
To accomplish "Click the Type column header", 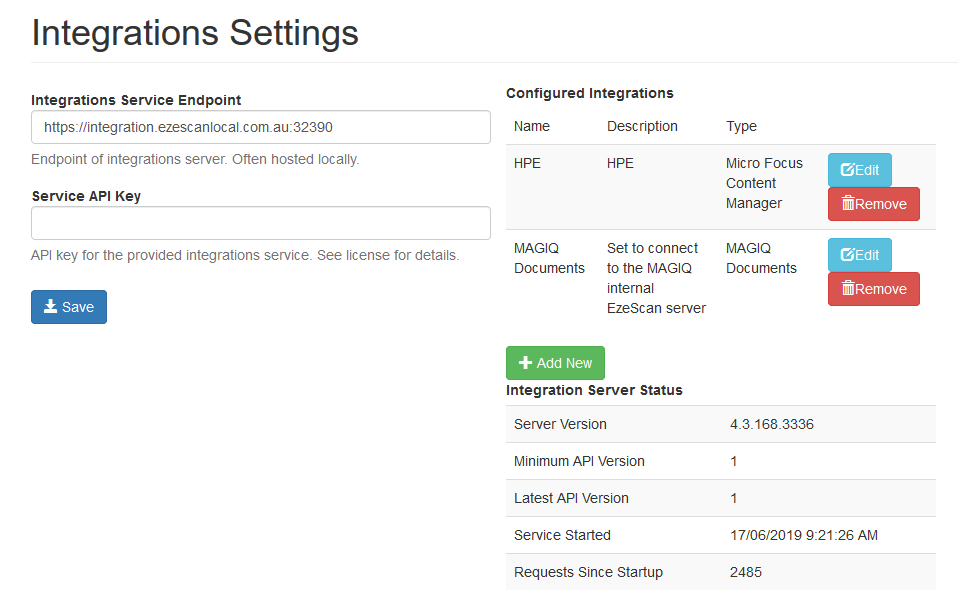I will point(741,126).
